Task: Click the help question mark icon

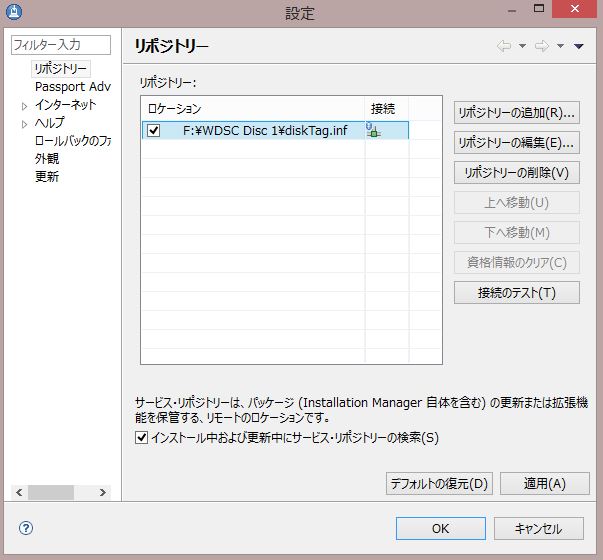Action: [x=26, y=528]
